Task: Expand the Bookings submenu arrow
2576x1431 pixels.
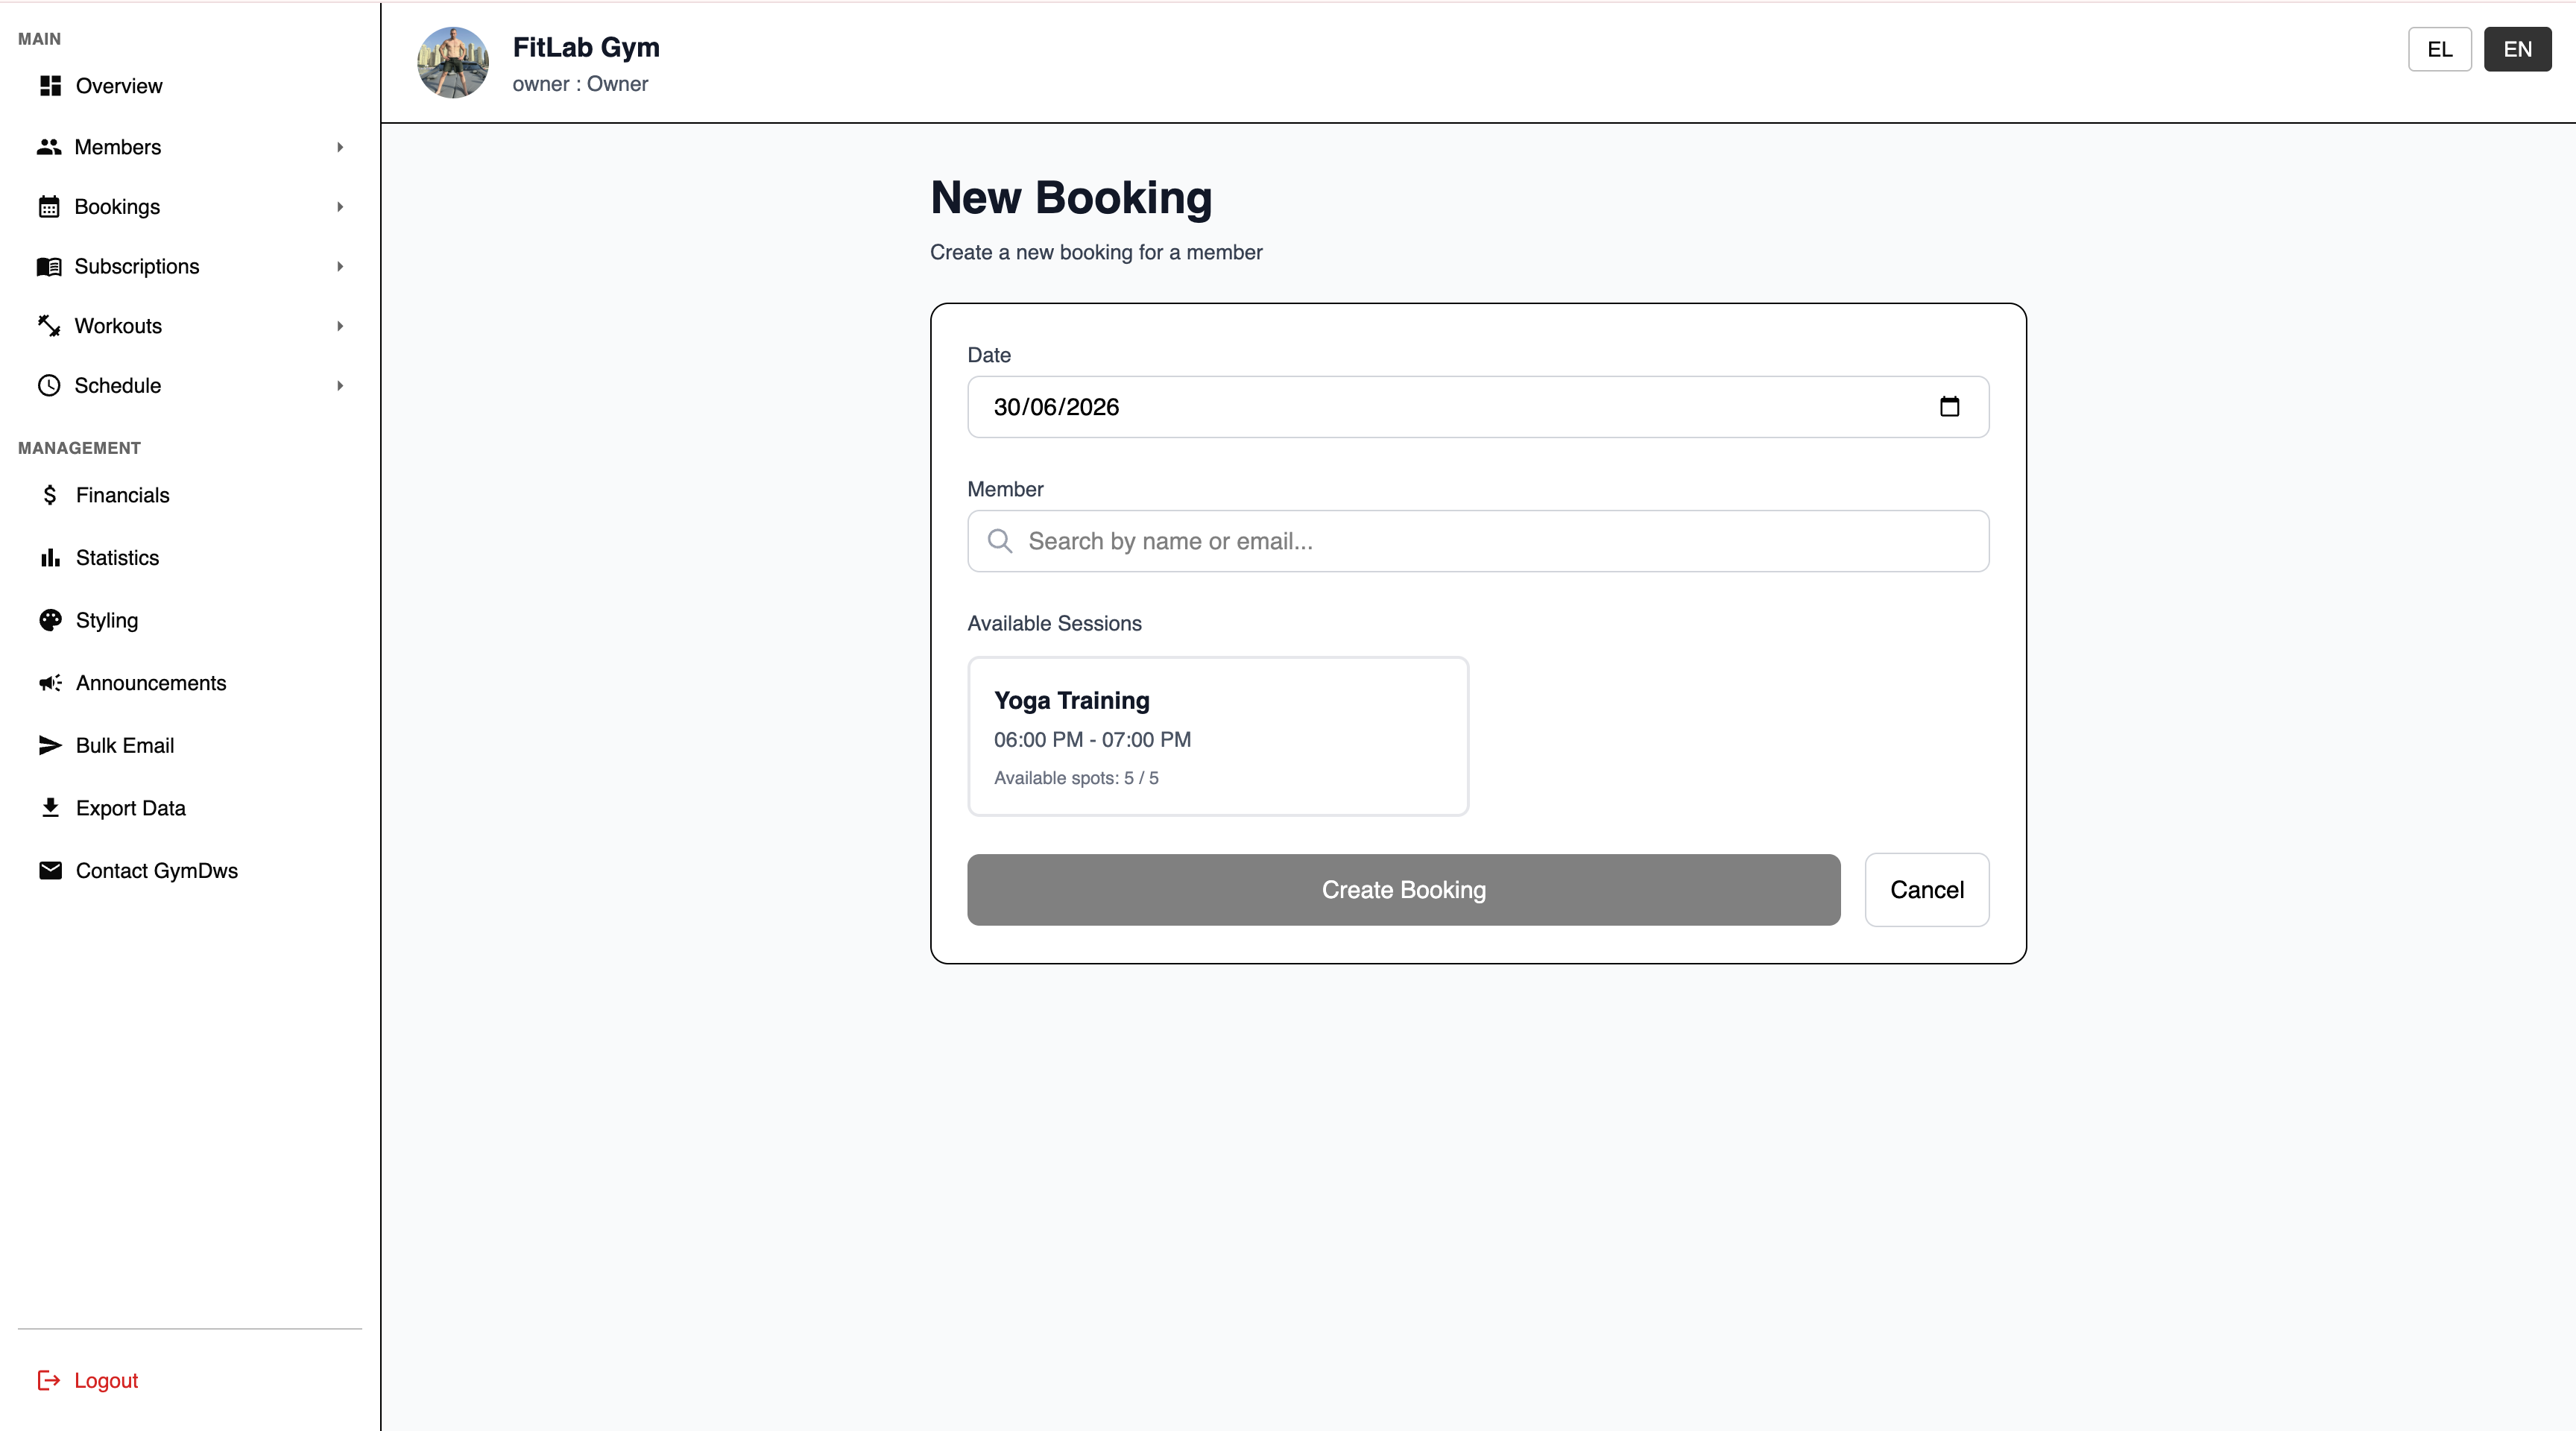Action: [x=340, y=207]
